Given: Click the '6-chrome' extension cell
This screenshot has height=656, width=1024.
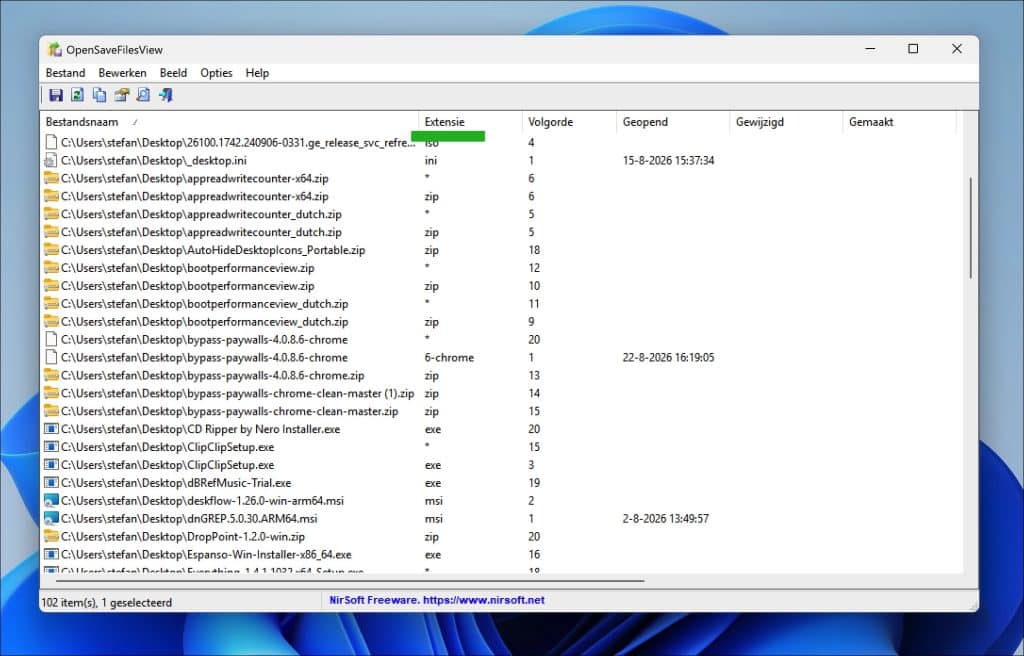Looking at the screenshot, I should click(x=449, y=357).
